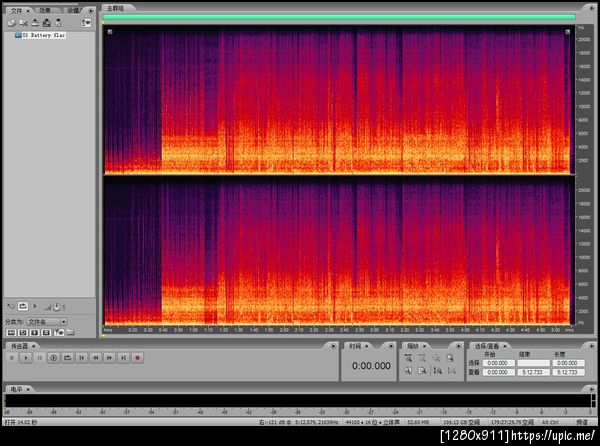
Task: Open the 传送器 transport panel flyout menu
Action: click(333, 346)
